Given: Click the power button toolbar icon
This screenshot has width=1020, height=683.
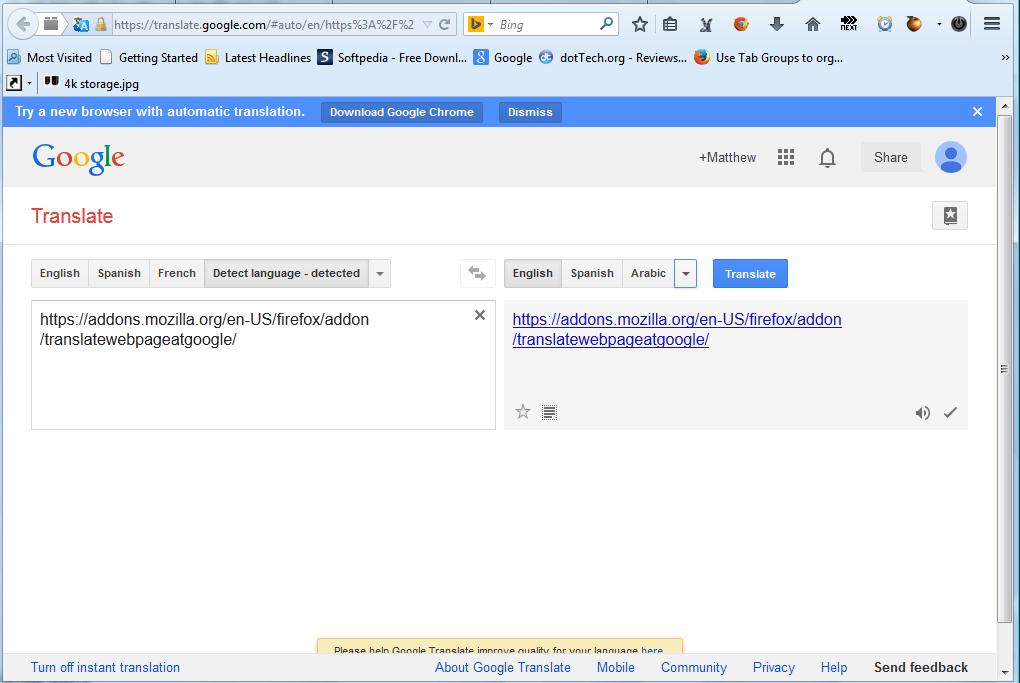Looking at the screenshot, I should tap(959, 24).
